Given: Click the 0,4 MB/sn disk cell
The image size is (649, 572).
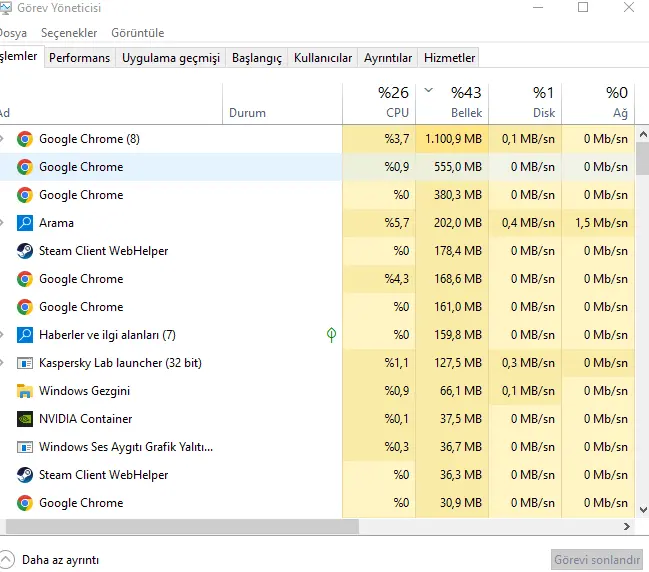Looking at the screenshot, I should click(x=525, y=223).
